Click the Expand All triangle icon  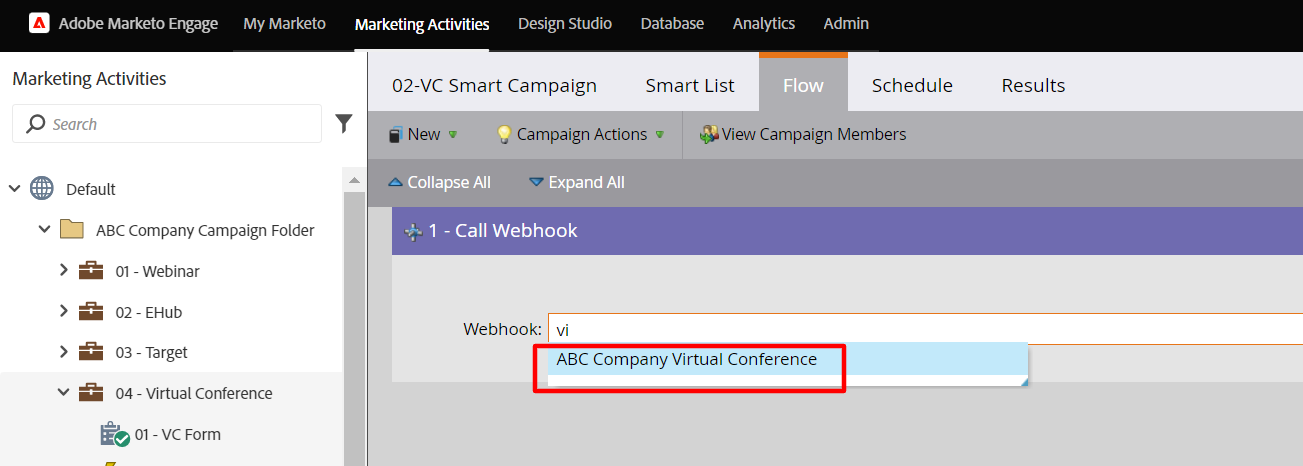point(536,183)
